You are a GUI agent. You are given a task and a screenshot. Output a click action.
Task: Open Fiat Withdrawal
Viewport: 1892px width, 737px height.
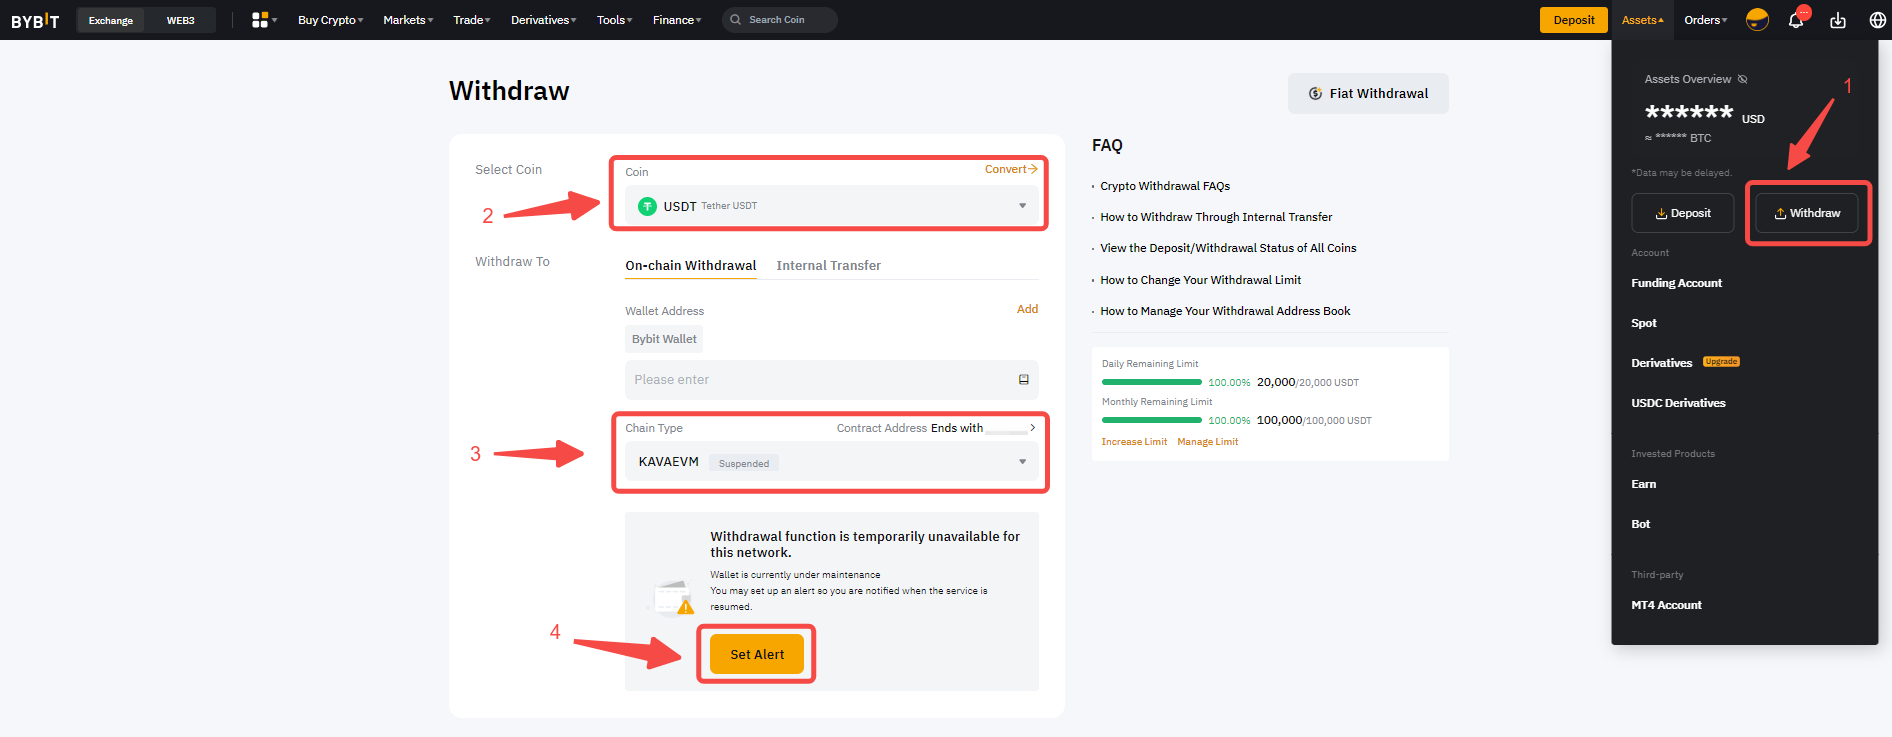(1368, 93)
